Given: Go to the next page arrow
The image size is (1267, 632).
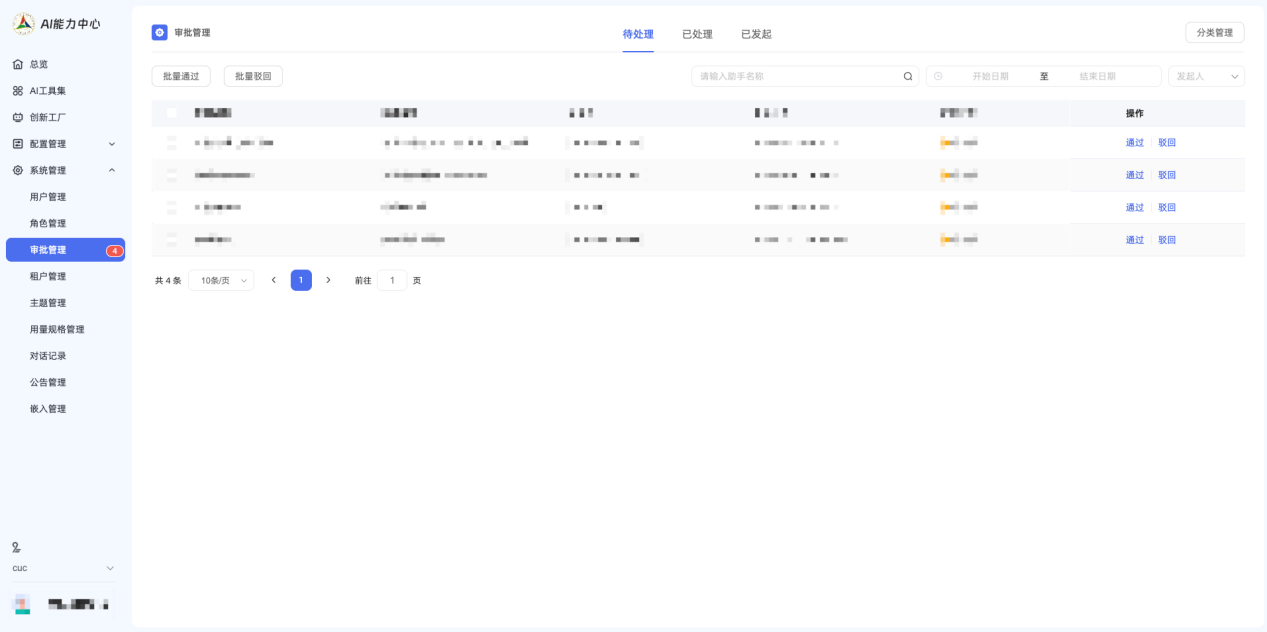Looking at the screenshot, I should (x=328, y=280).
